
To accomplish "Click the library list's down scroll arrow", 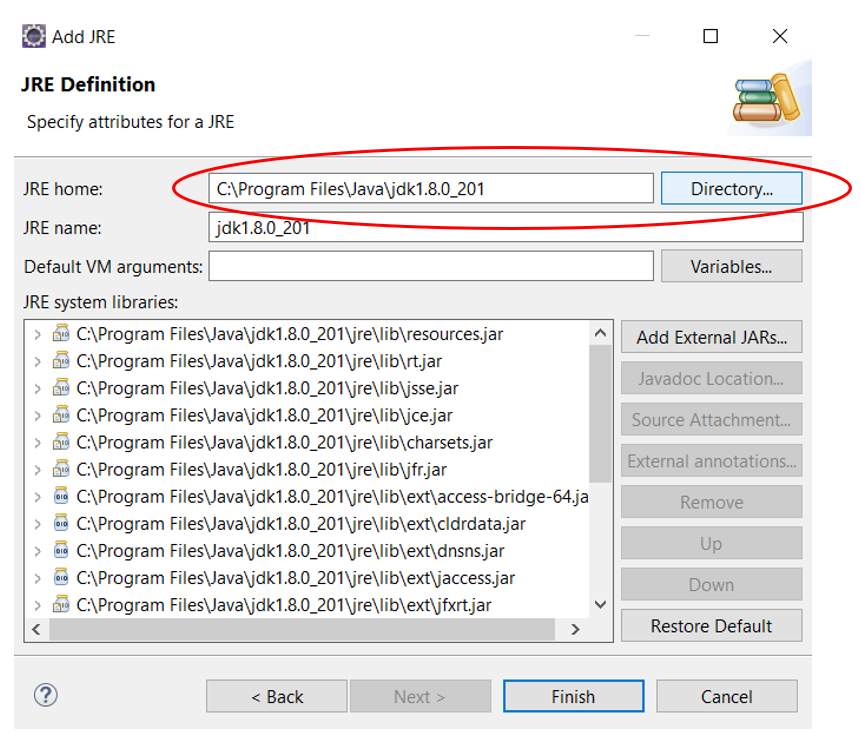I will pos(601,605).
